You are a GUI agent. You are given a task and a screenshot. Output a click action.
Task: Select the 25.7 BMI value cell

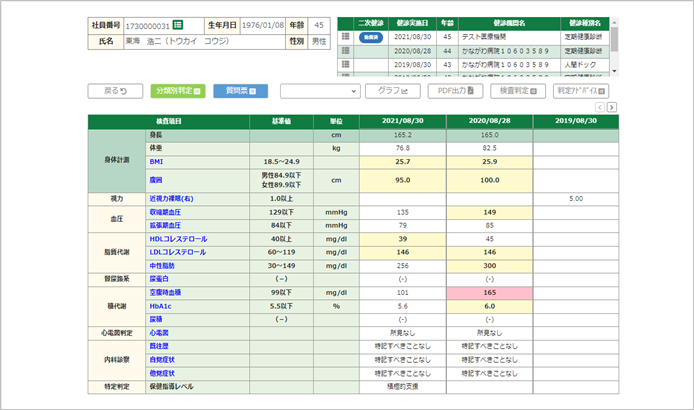pos(403,162)
